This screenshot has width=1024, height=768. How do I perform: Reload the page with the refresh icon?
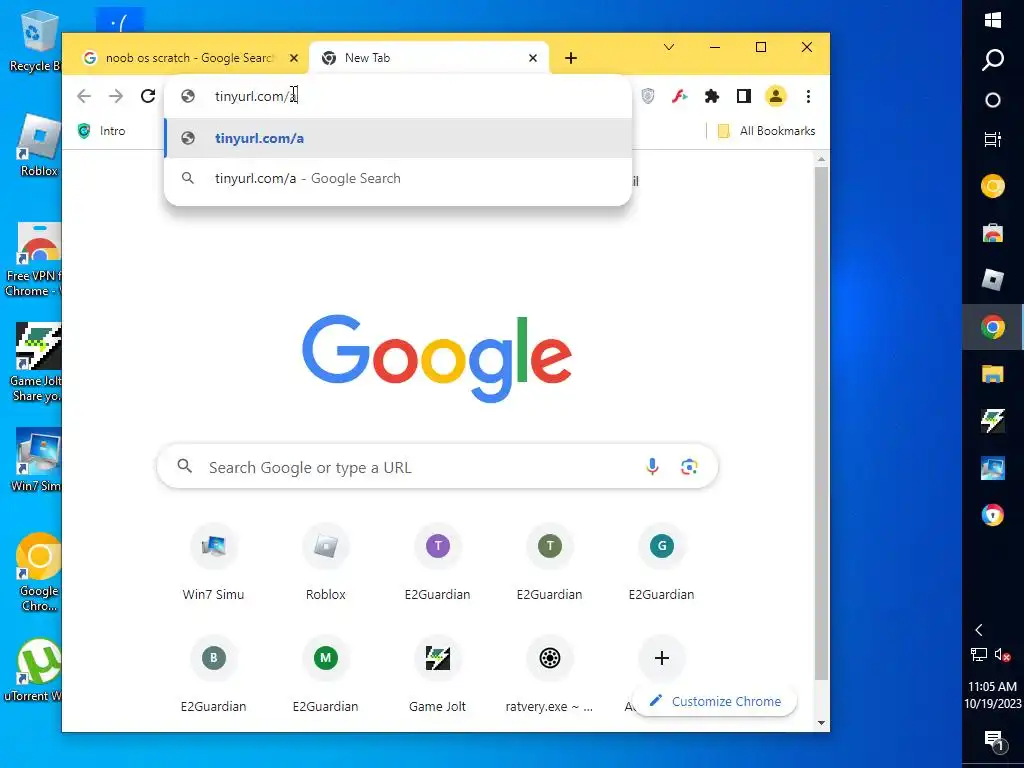click(x=148, y=96)
